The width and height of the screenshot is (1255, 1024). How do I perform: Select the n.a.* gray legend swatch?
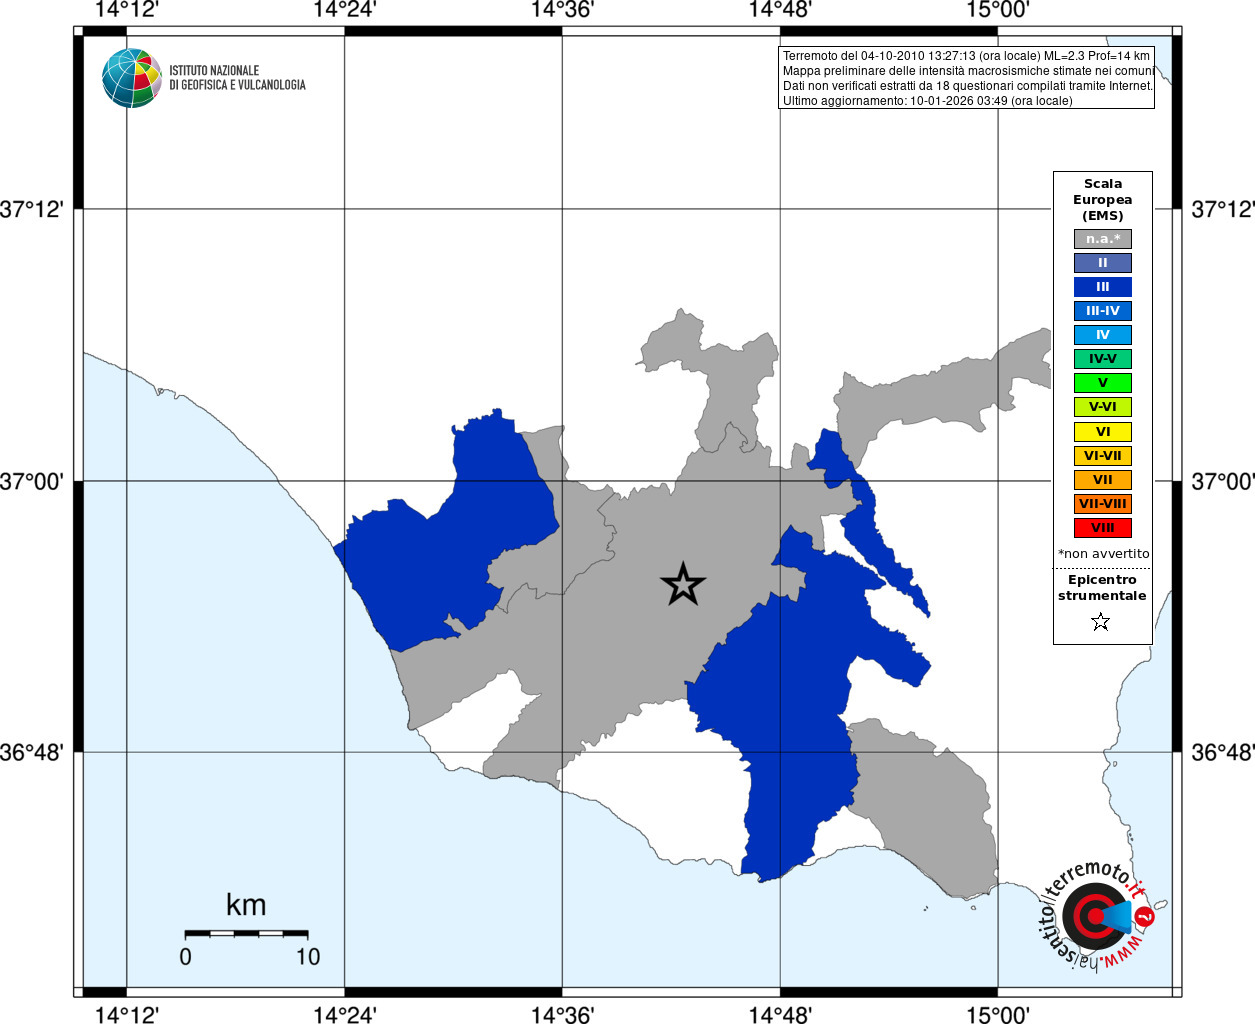pyautogui.click(x=1103, y=239)
